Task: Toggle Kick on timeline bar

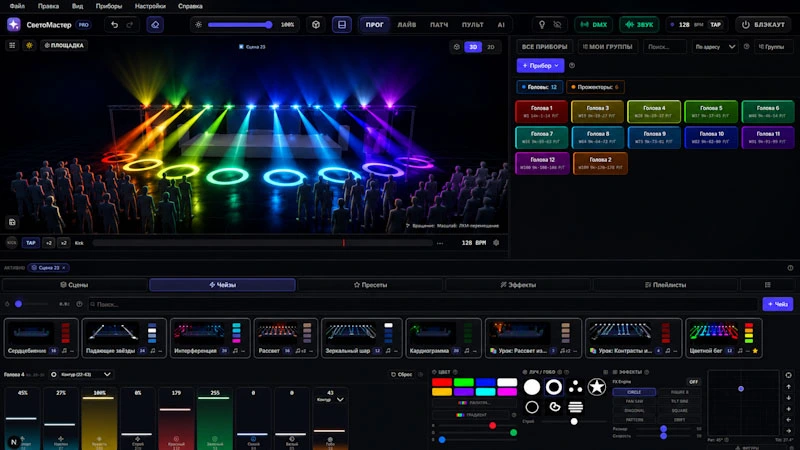Action: [x=79, y=243]
